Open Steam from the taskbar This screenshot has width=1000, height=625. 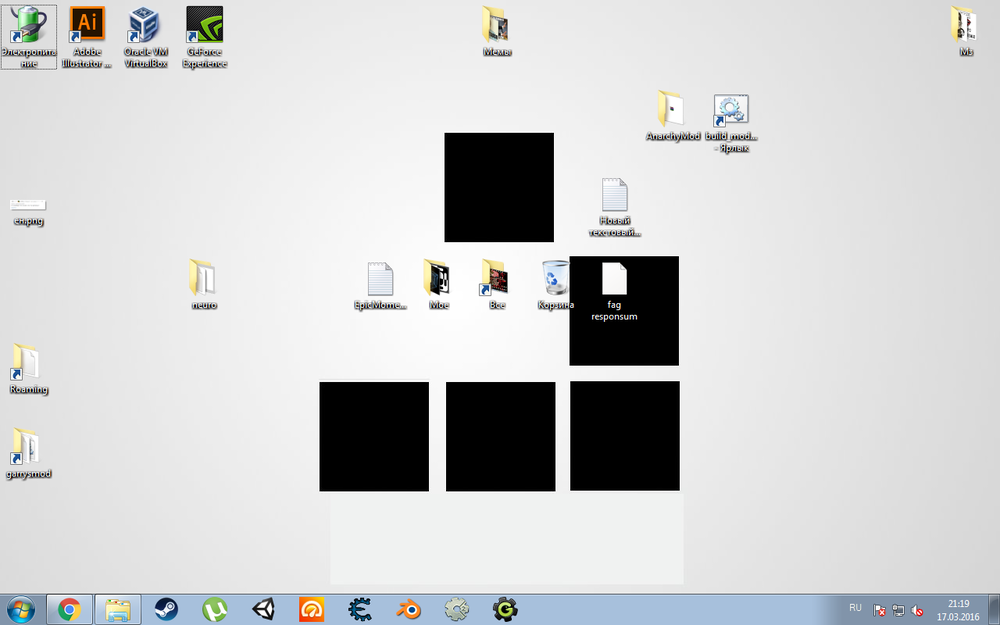(x=165, y=609)
